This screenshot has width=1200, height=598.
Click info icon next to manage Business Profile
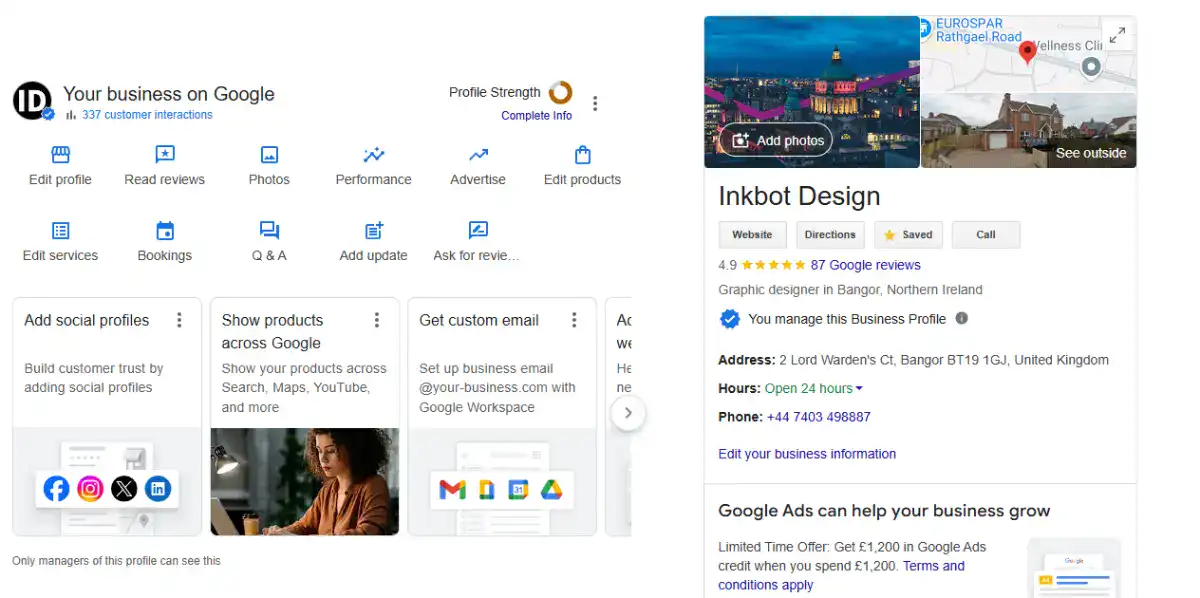click(962, 319)
